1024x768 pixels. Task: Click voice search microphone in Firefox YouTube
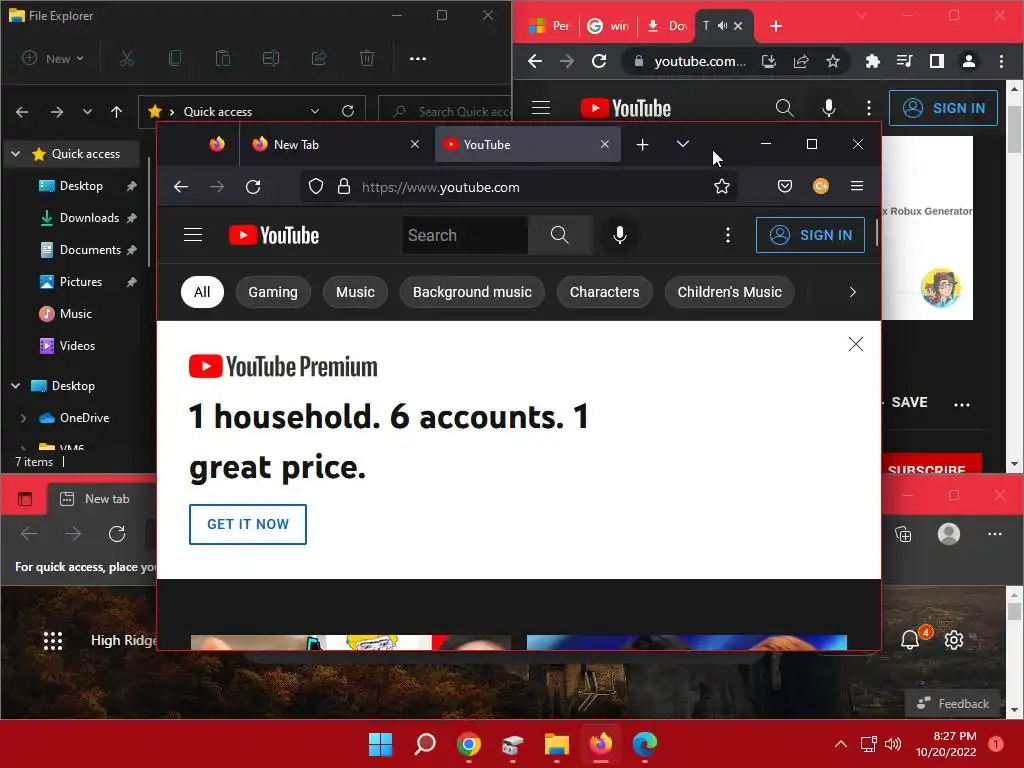pyautogui.click(x=620, y=235)
